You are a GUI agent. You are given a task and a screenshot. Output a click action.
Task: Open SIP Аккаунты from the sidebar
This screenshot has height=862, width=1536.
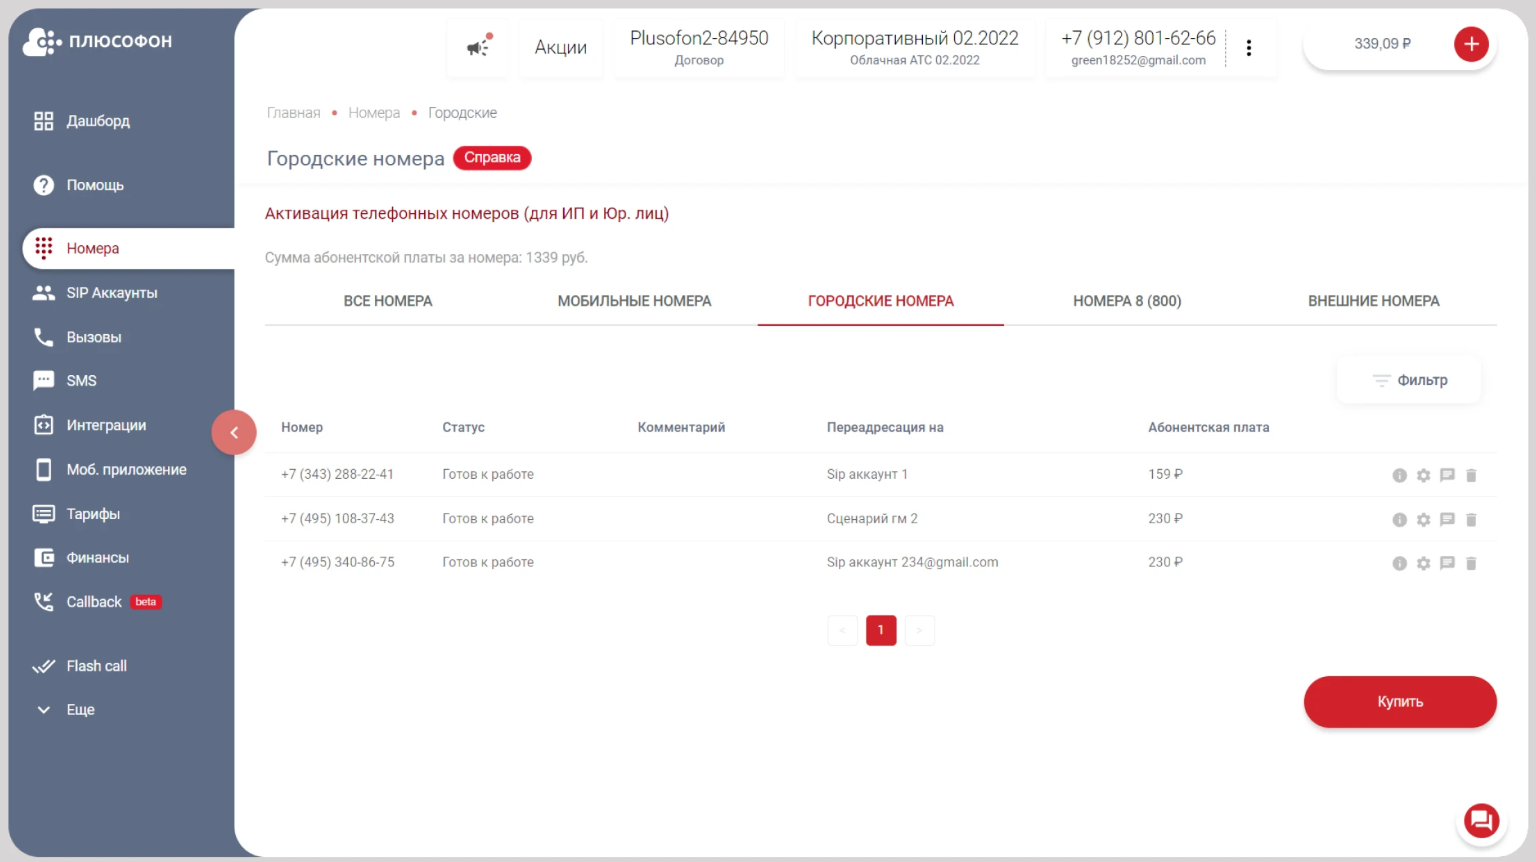click(43, 292)
